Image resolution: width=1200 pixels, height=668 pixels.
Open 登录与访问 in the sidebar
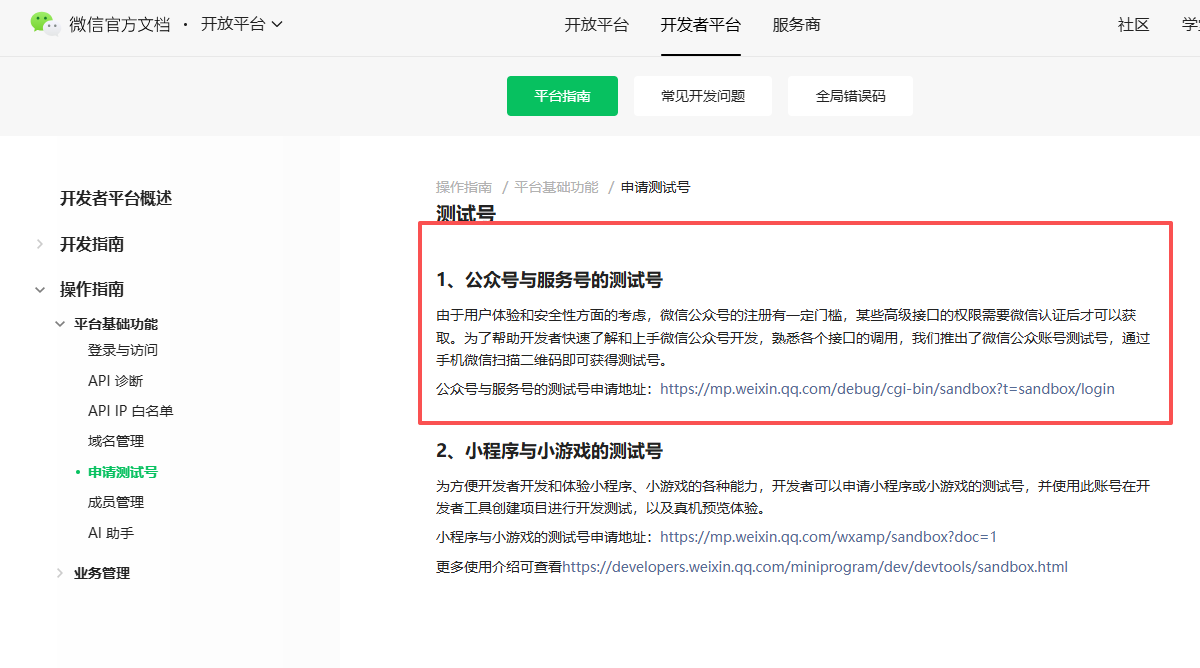(123, 350)
